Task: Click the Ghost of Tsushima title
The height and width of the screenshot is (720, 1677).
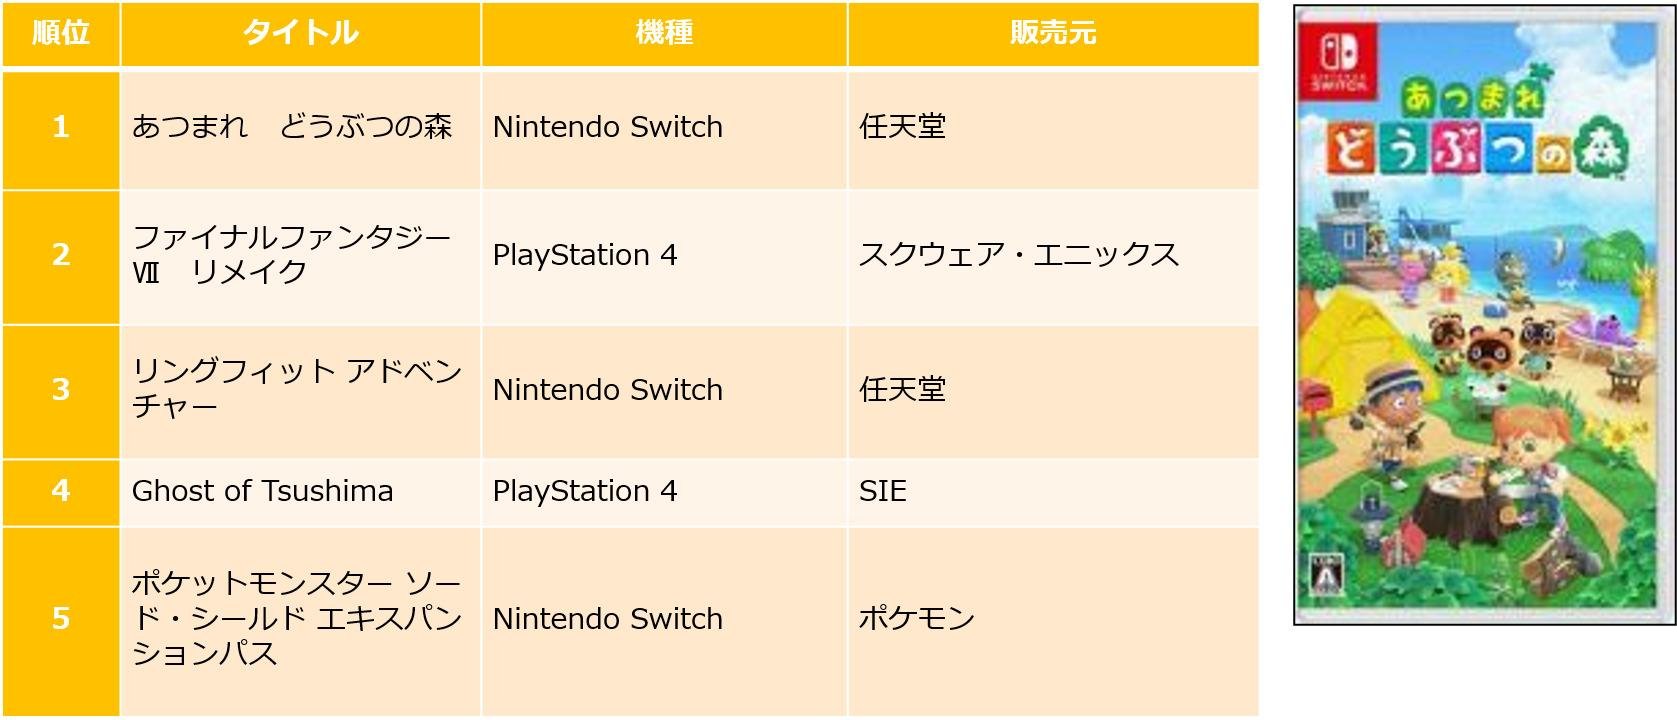Action: pyautogui.click(x=263, y=491)
